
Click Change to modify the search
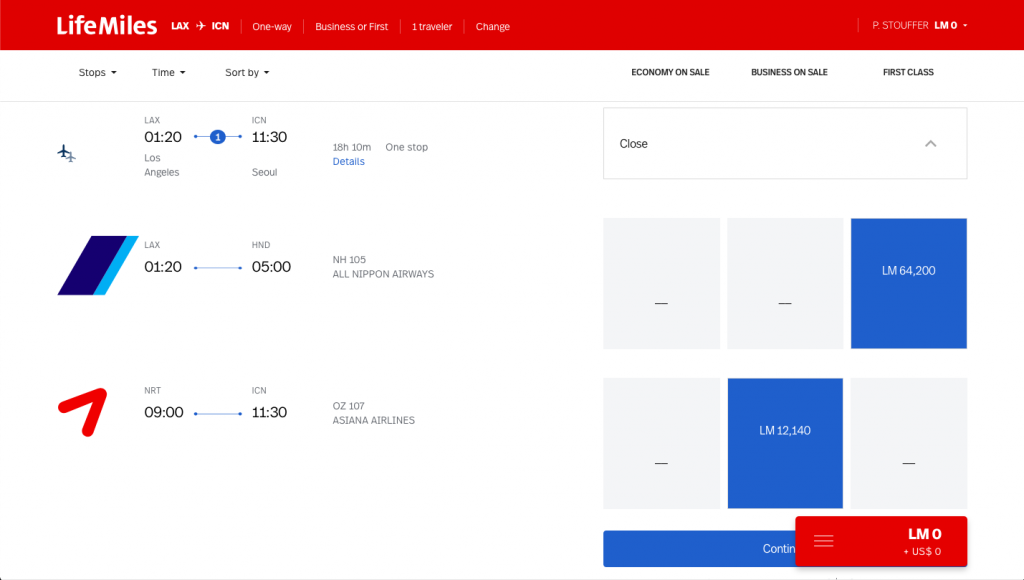(x=492, y=27)
